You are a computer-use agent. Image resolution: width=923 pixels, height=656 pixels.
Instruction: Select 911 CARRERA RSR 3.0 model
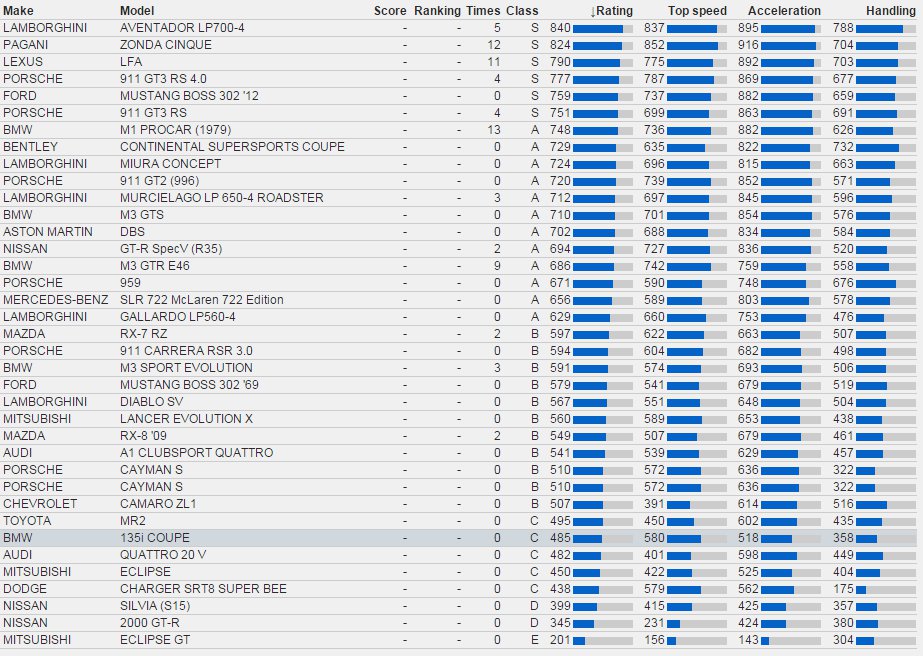(x=186, y=351)
